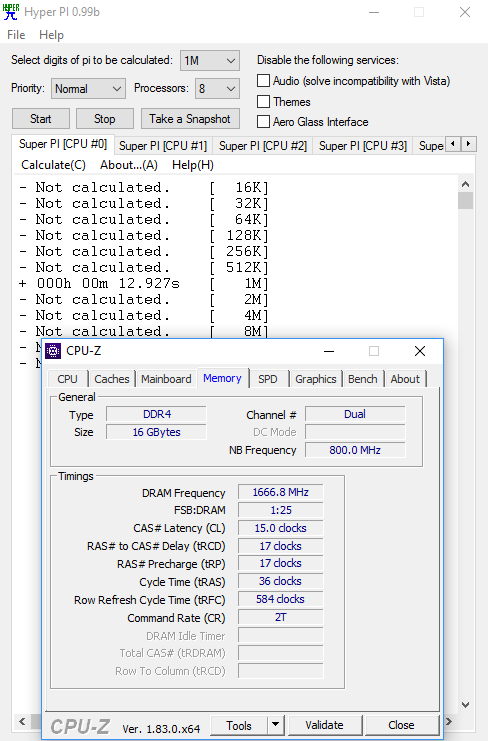Open the Graphics tab in CPU-Z
This screenshot has width=488, height=741.
pos(316,379)
